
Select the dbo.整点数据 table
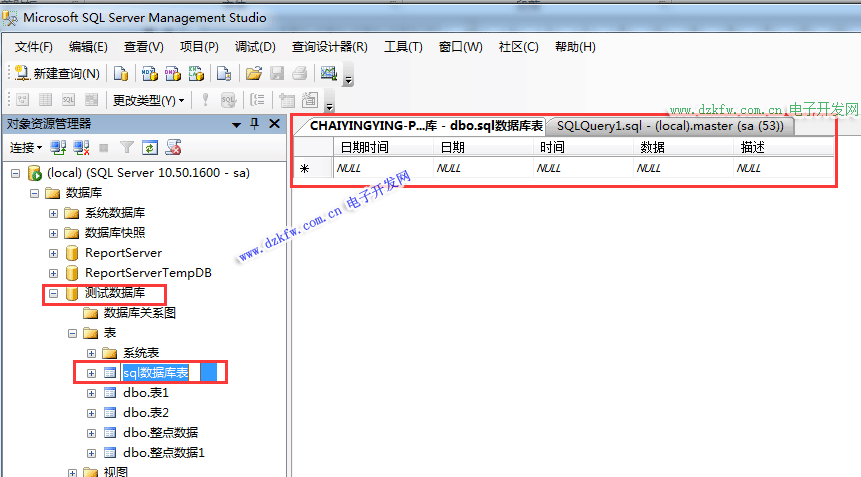point(160,433)
